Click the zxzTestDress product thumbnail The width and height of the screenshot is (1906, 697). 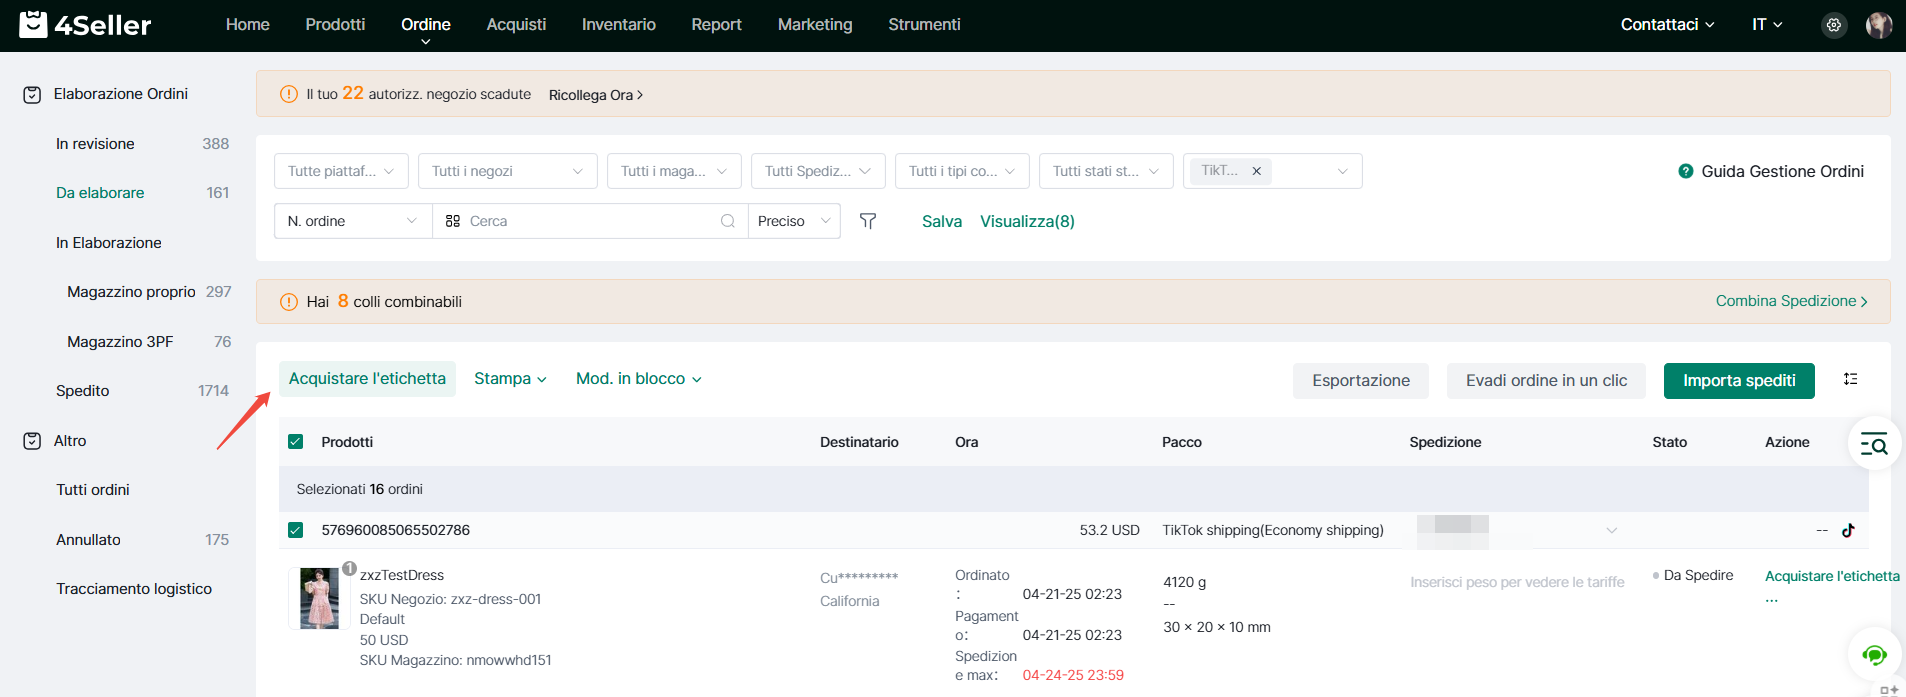319,598
